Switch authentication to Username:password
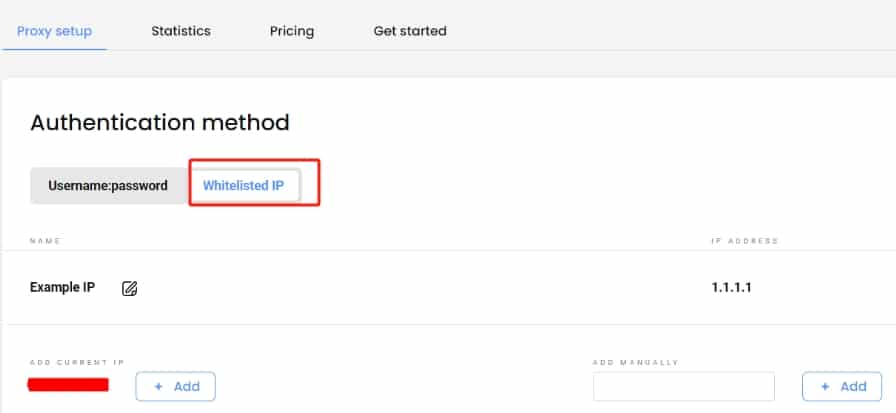Image resolution: width=896 pixels, height=413 pixels. (x=108, y=186)
